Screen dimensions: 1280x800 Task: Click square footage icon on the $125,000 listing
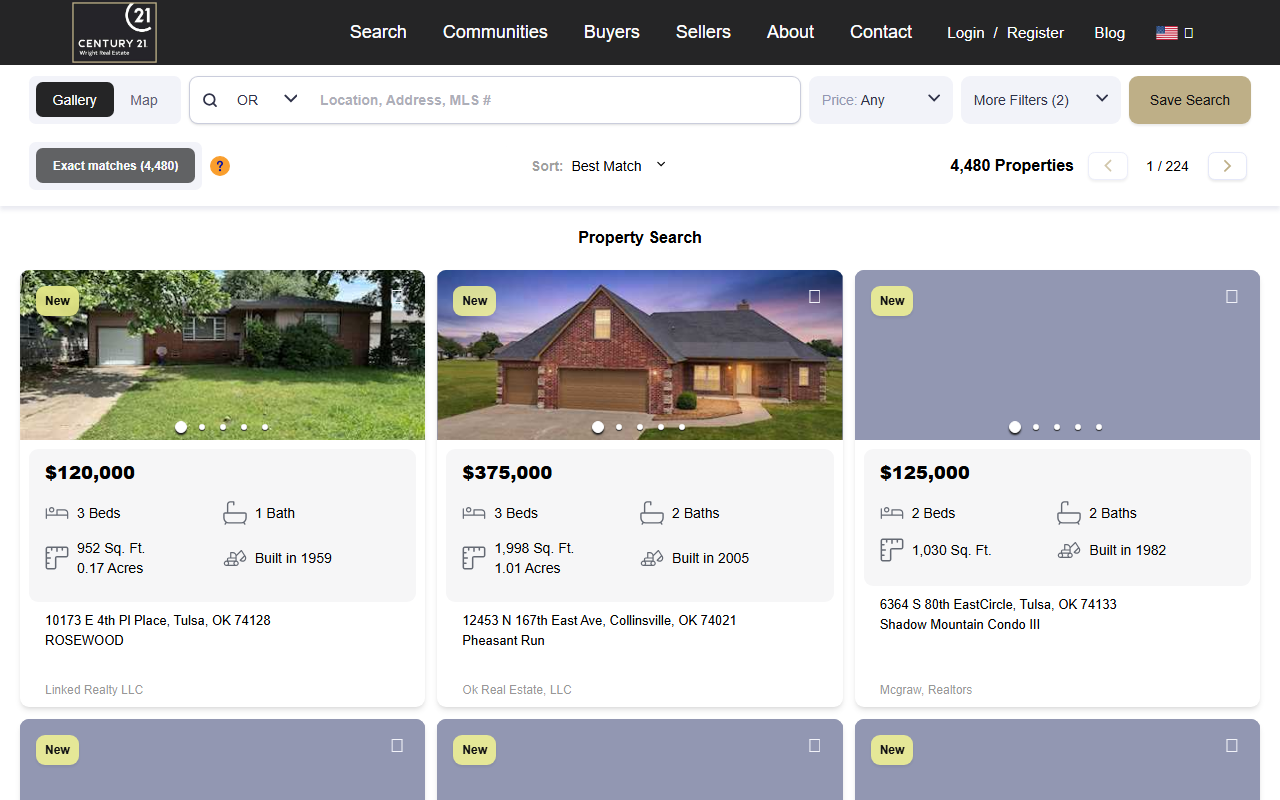click(x=892, y=550)
